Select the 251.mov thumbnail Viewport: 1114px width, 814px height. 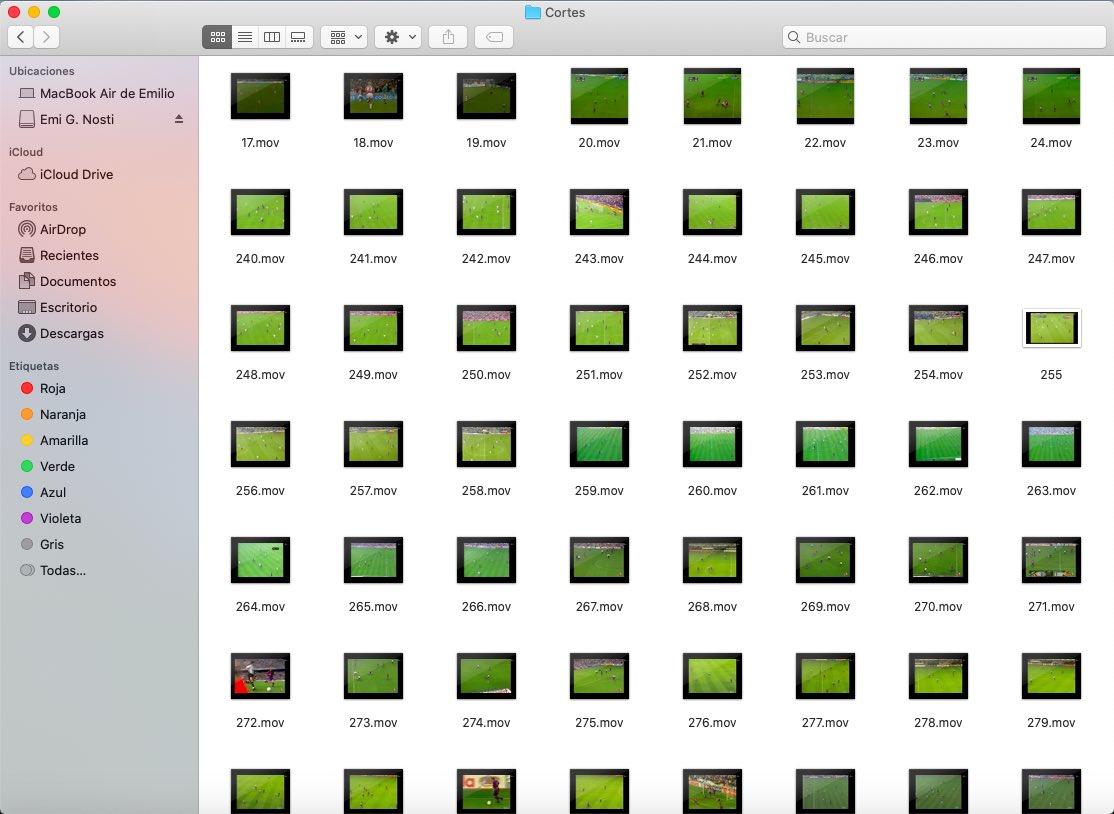click(599, 328)
